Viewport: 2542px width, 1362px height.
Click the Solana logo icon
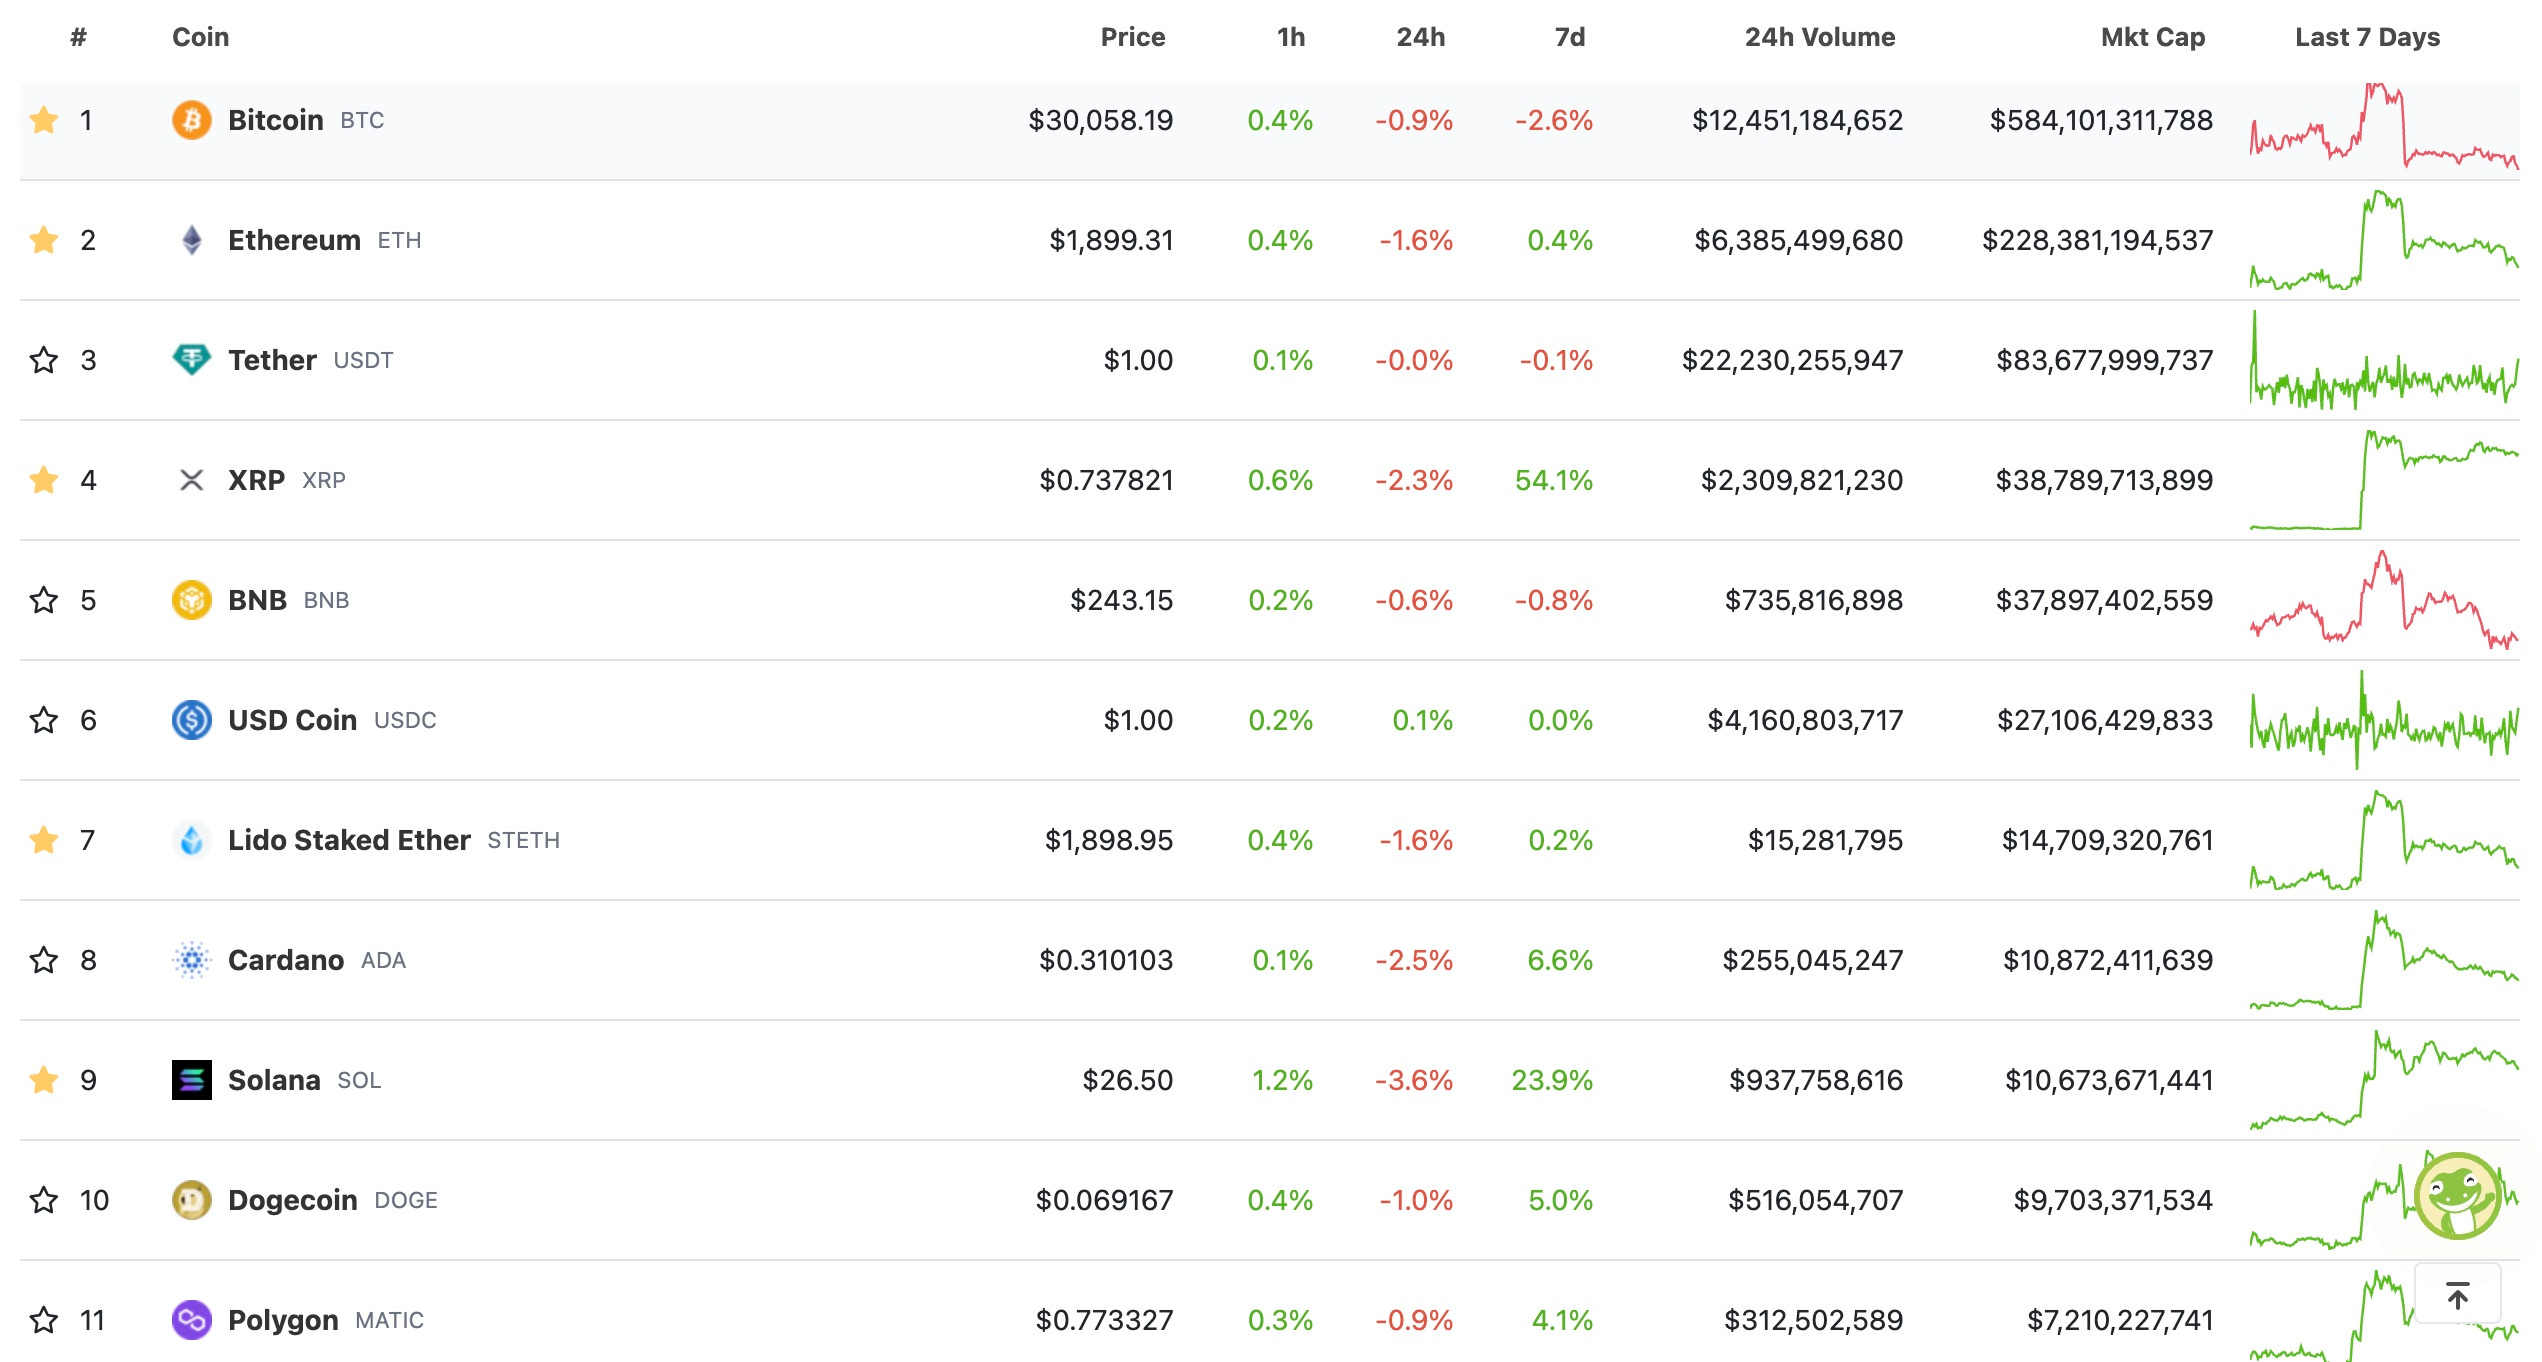tap(192, 1080)
